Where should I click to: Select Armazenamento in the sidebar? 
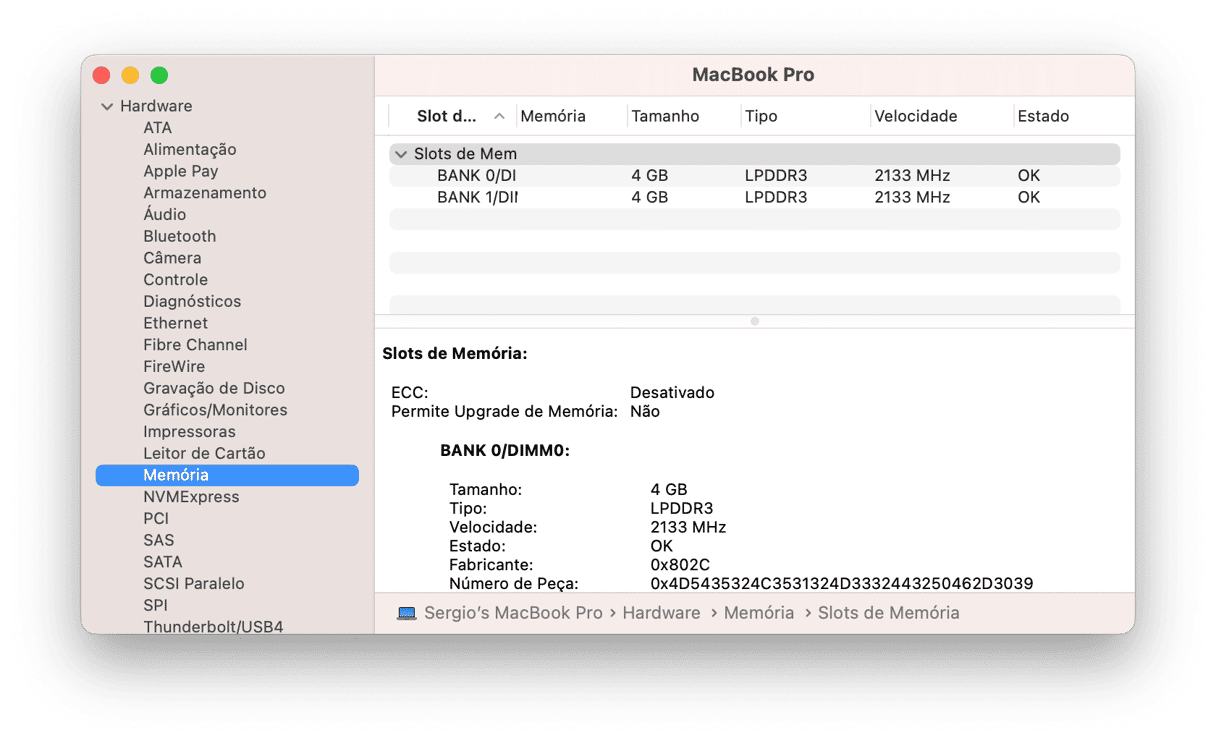coord(205,193)
